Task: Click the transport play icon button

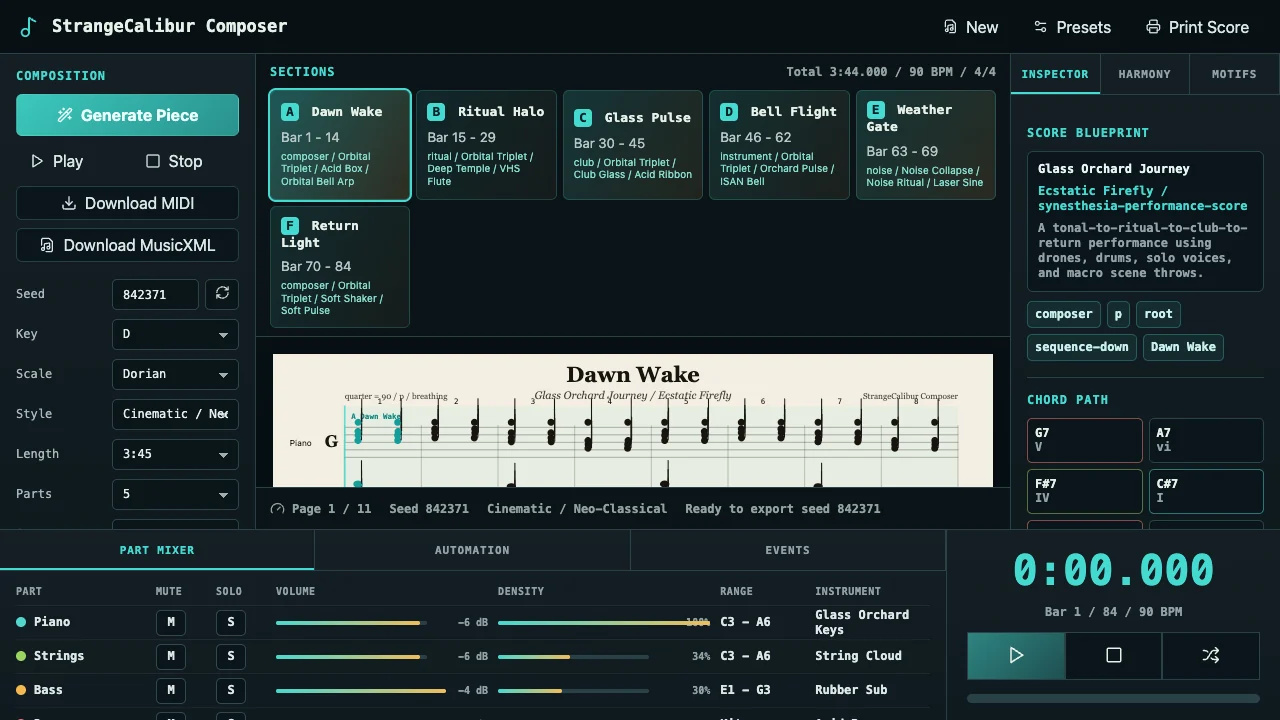Action: [x=1016, y=655]
